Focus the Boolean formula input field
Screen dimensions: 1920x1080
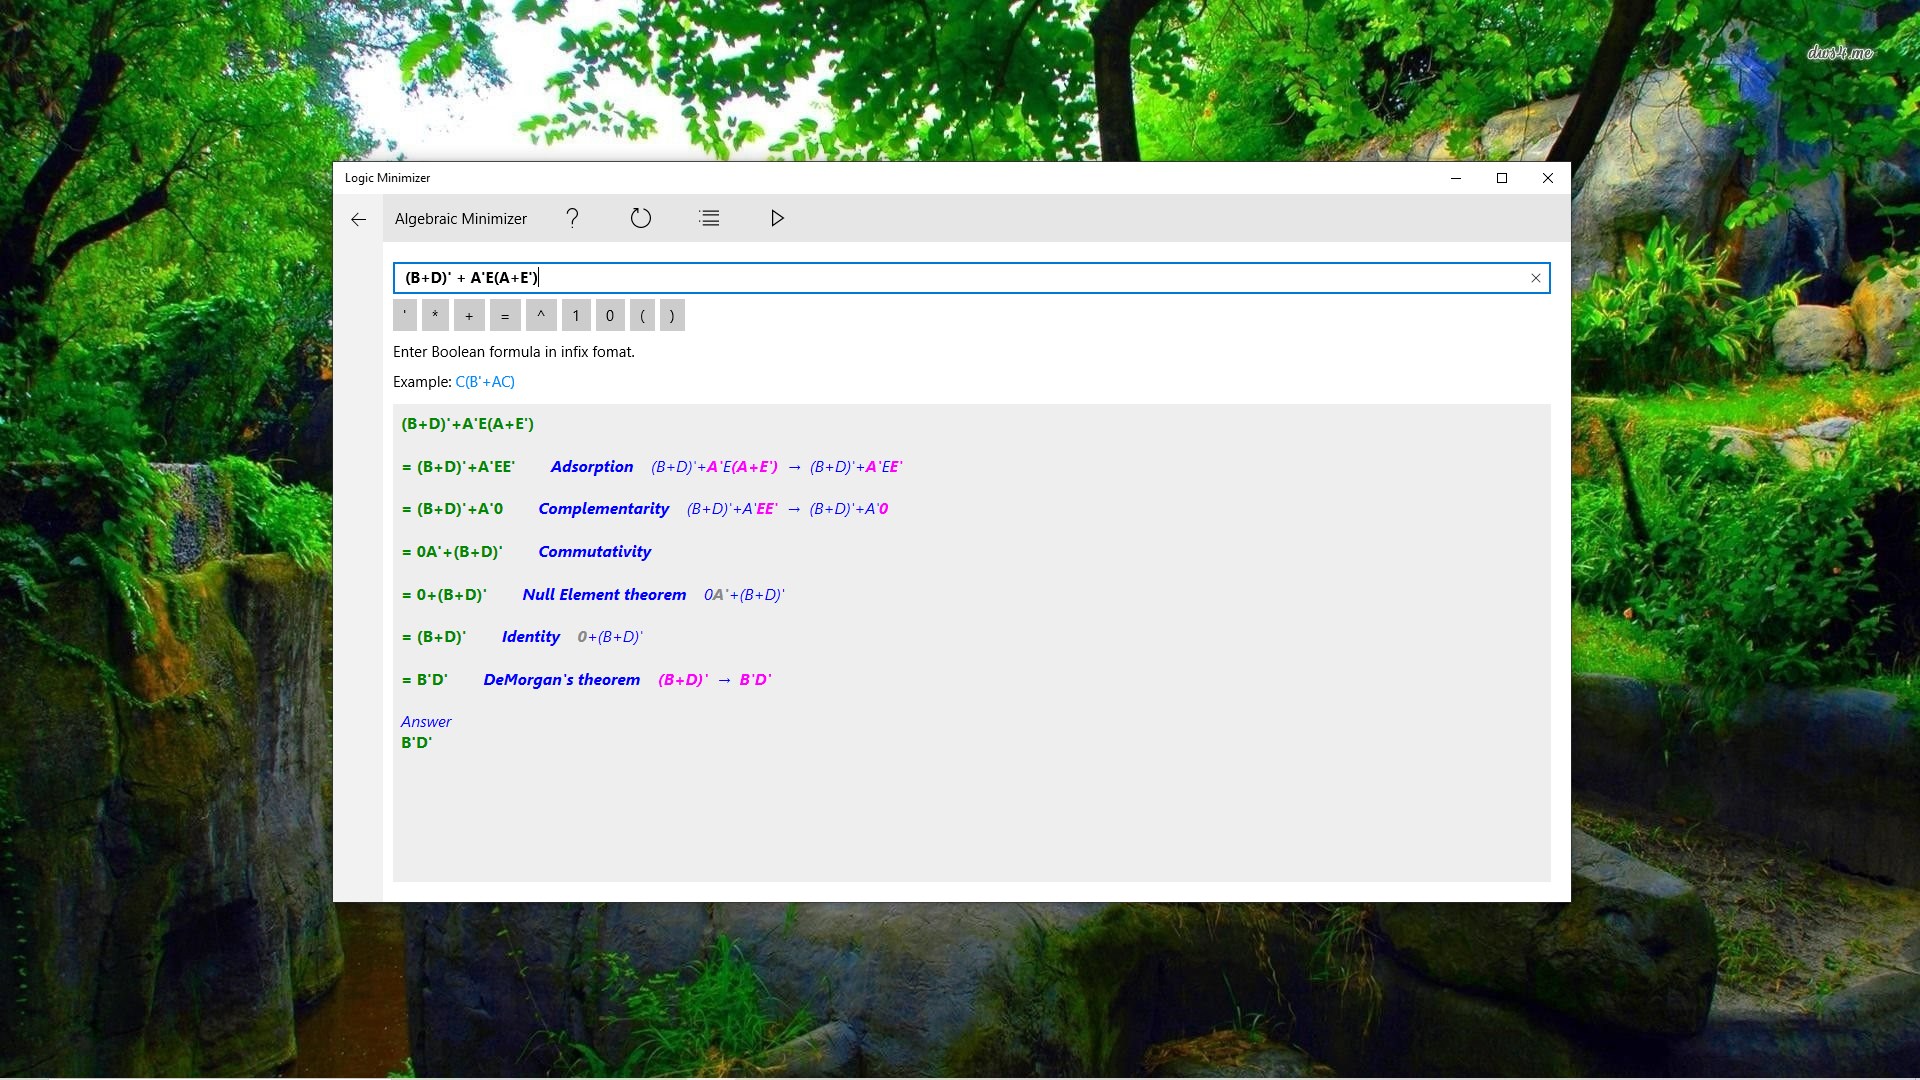(960, 278)
